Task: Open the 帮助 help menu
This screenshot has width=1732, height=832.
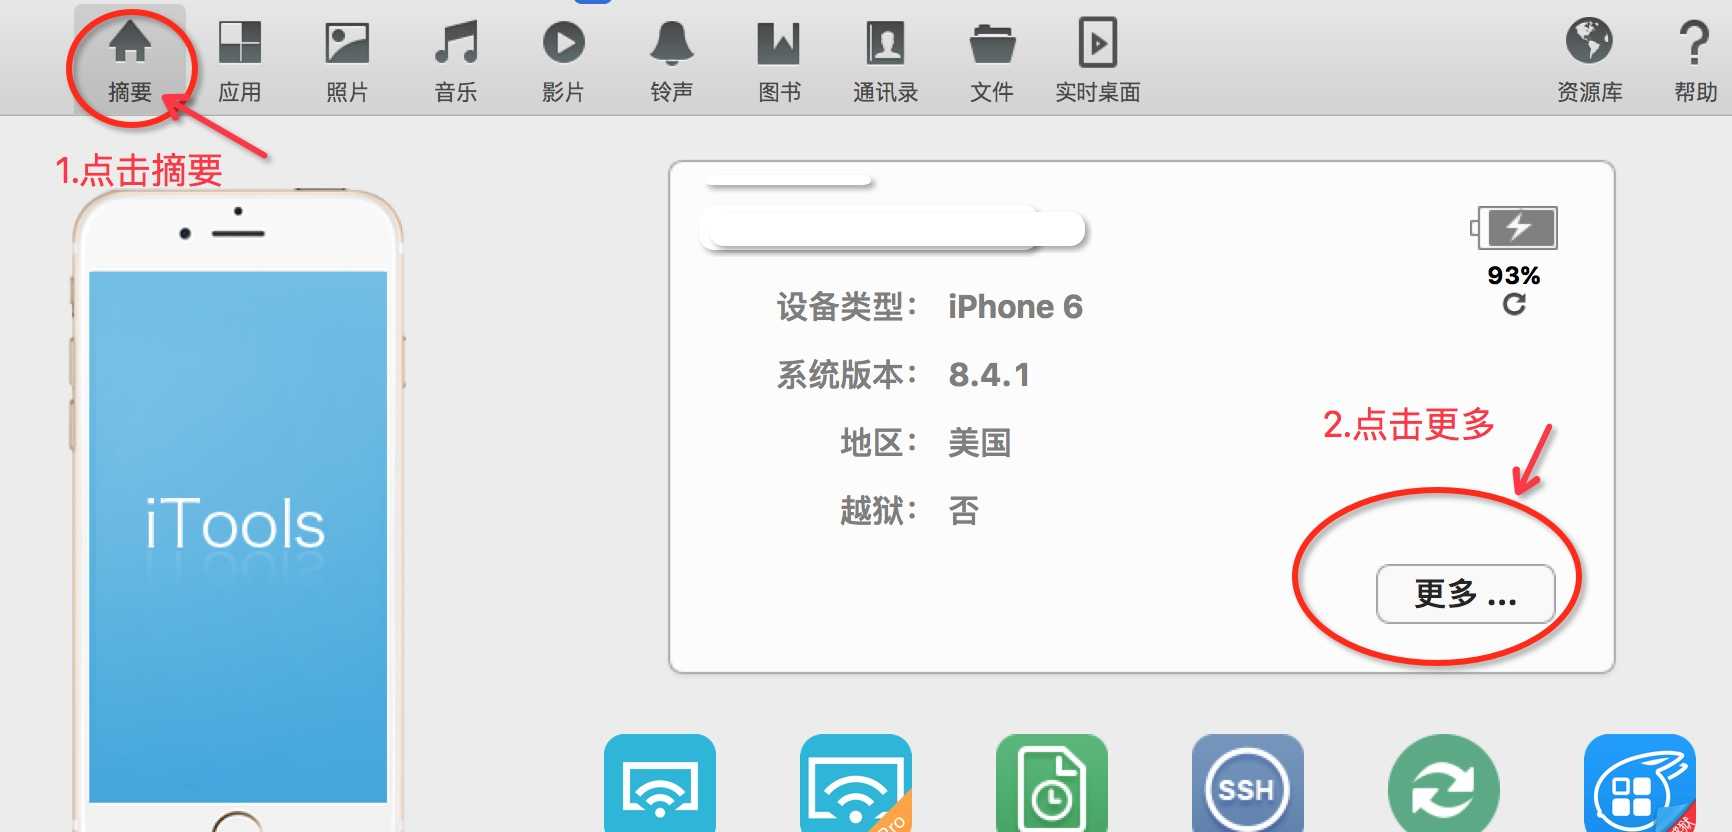Action: (1695, 60)
